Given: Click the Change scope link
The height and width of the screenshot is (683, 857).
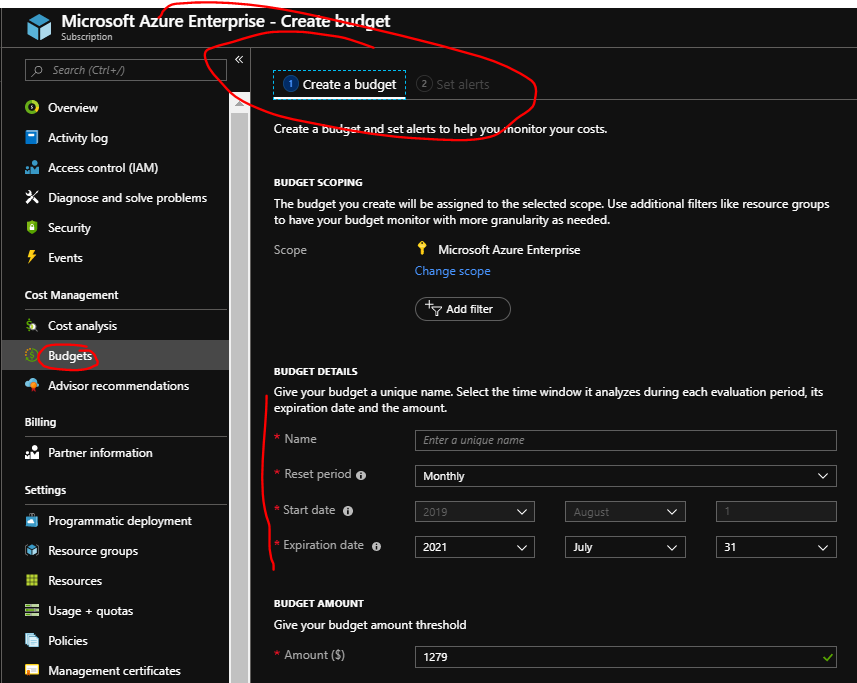Looking at the screenshot, I should tap(453, 271).
